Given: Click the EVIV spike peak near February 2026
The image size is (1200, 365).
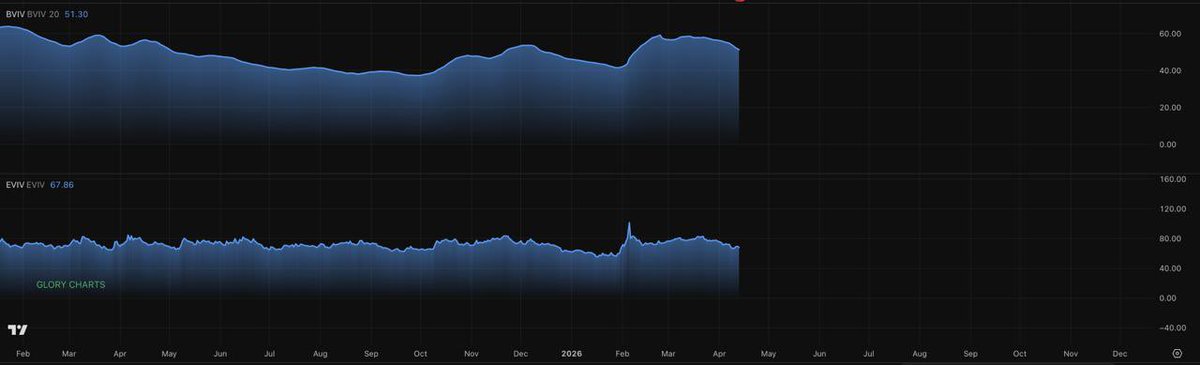Looking at the screenshot, I should coord(628,223).
